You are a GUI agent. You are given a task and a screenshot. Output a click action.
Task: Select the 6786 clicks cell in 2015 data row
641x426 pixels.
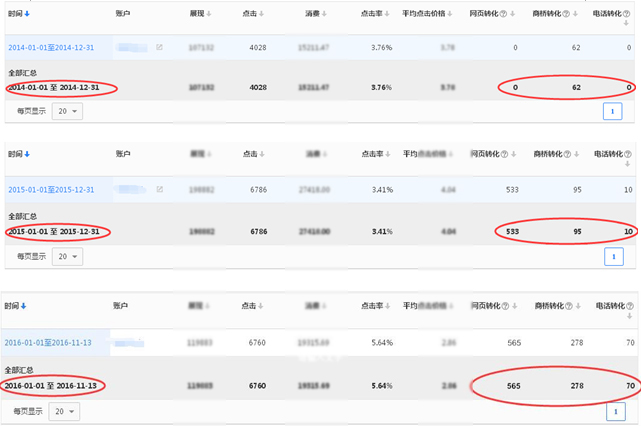click(259, 190)
